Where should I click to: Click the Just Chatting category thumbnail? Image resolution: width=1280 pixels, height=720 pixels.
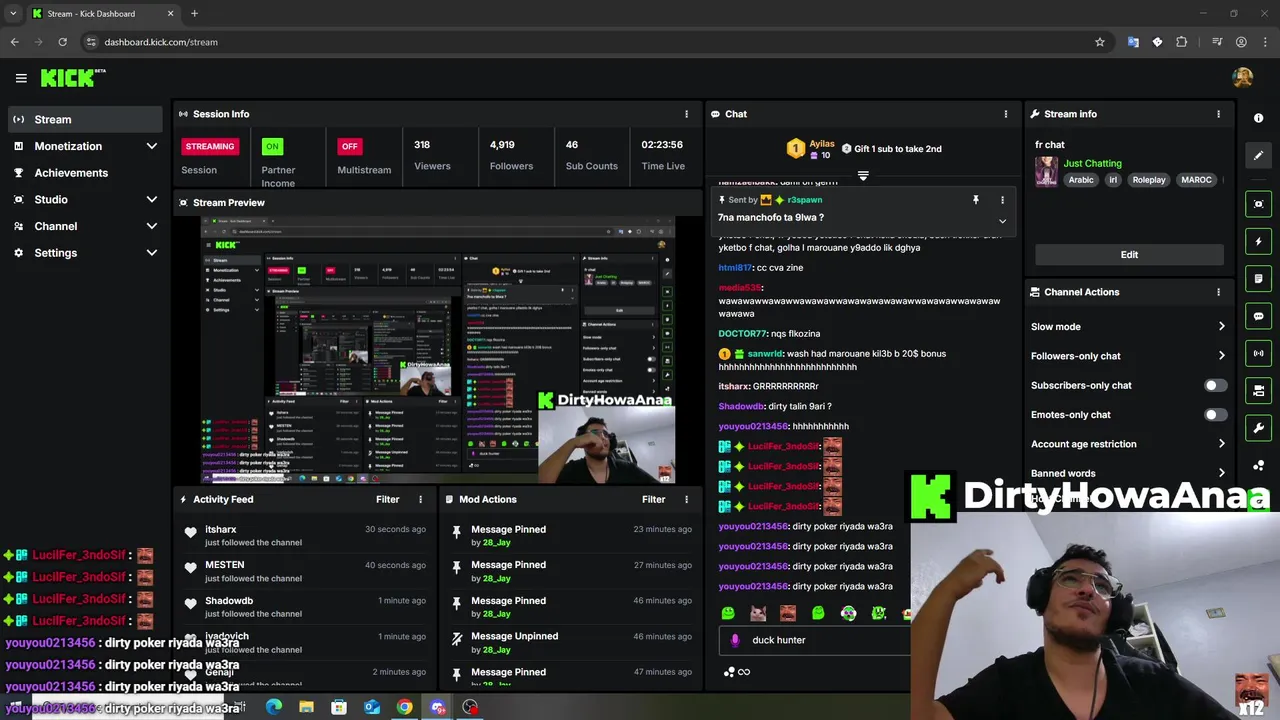click(x=1046, y=171)
